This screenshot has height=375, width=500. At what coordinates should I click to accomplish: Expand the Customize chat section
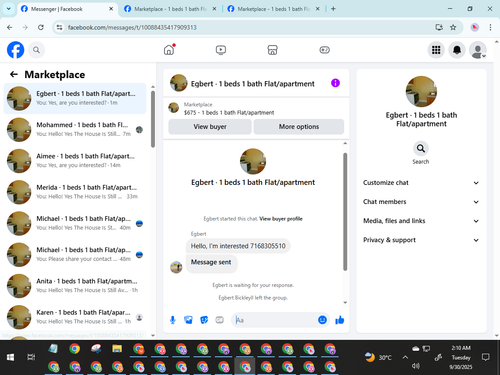tap(421, 183)
